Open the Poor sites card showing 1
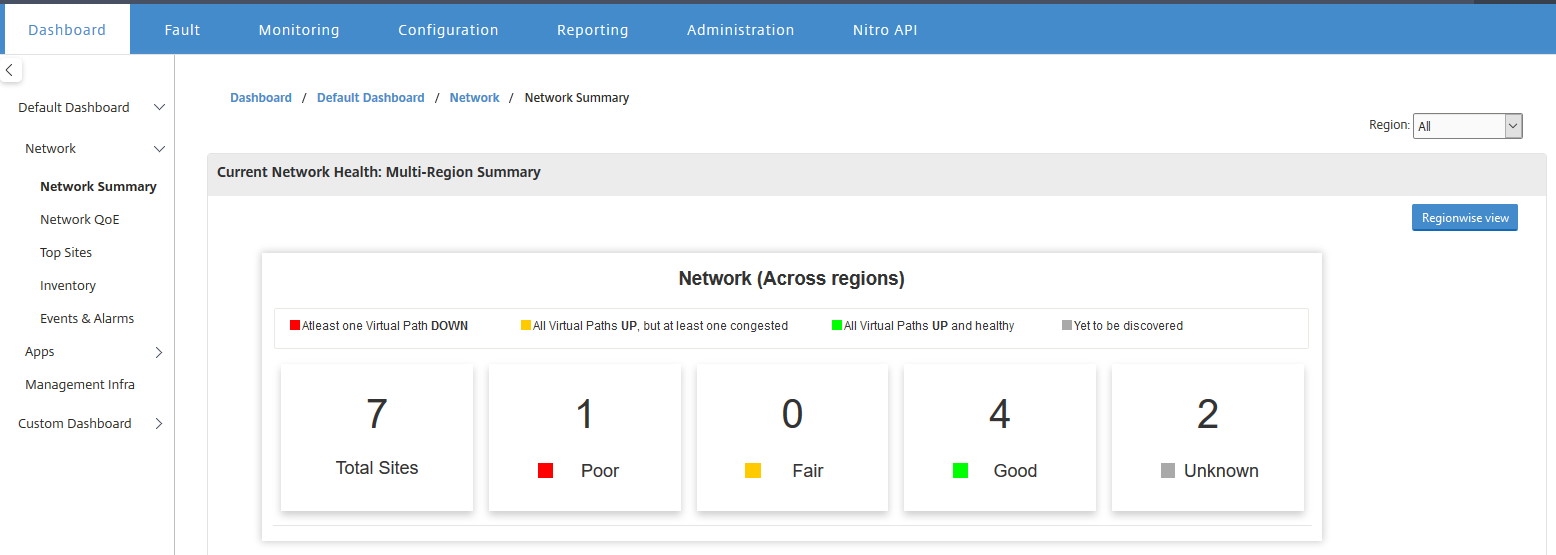The width and height of the screenshot is (1556, 555). point(585,437)
